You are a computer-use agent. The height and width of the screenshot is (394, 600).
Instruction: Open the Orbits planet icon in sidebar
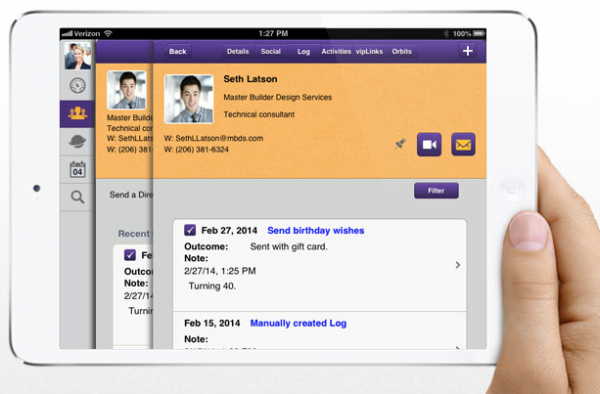click(x=77, y=142)
